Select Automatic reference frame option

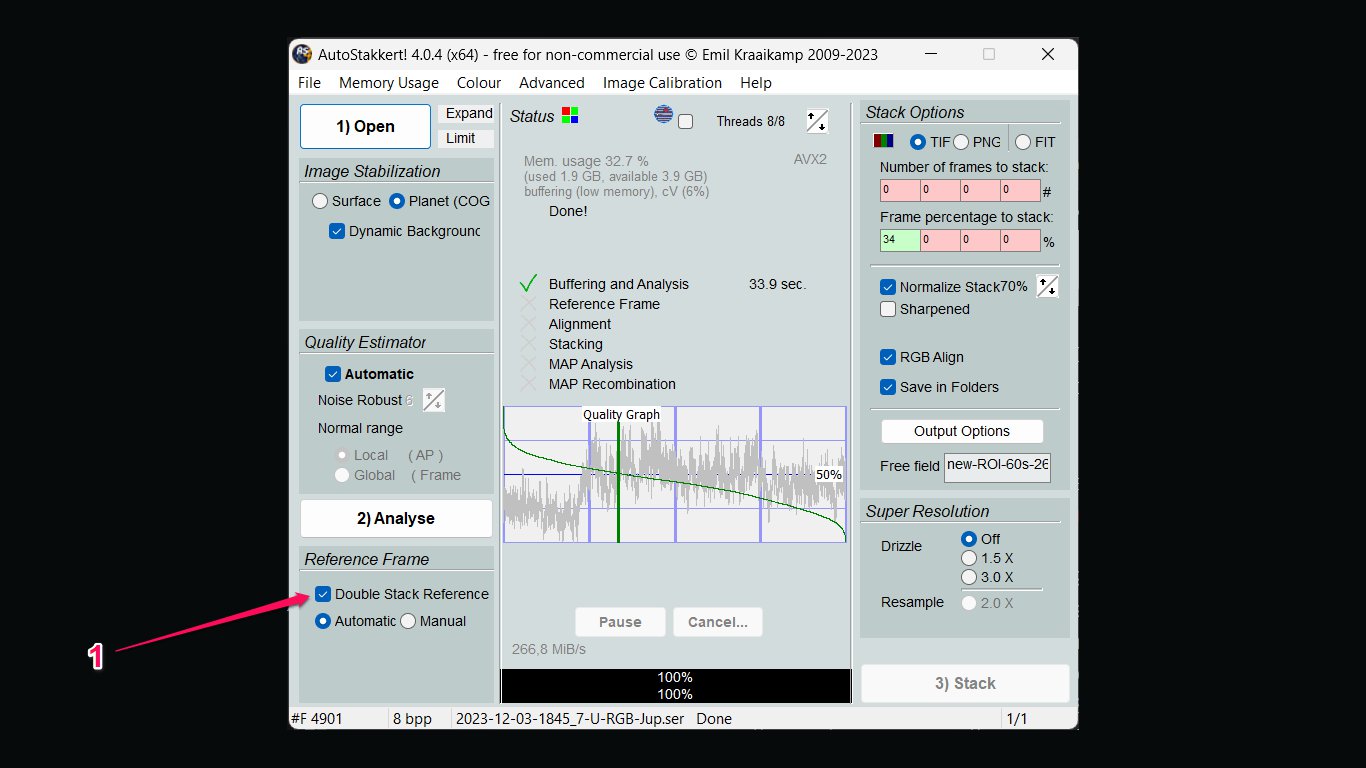coord(323,621)
